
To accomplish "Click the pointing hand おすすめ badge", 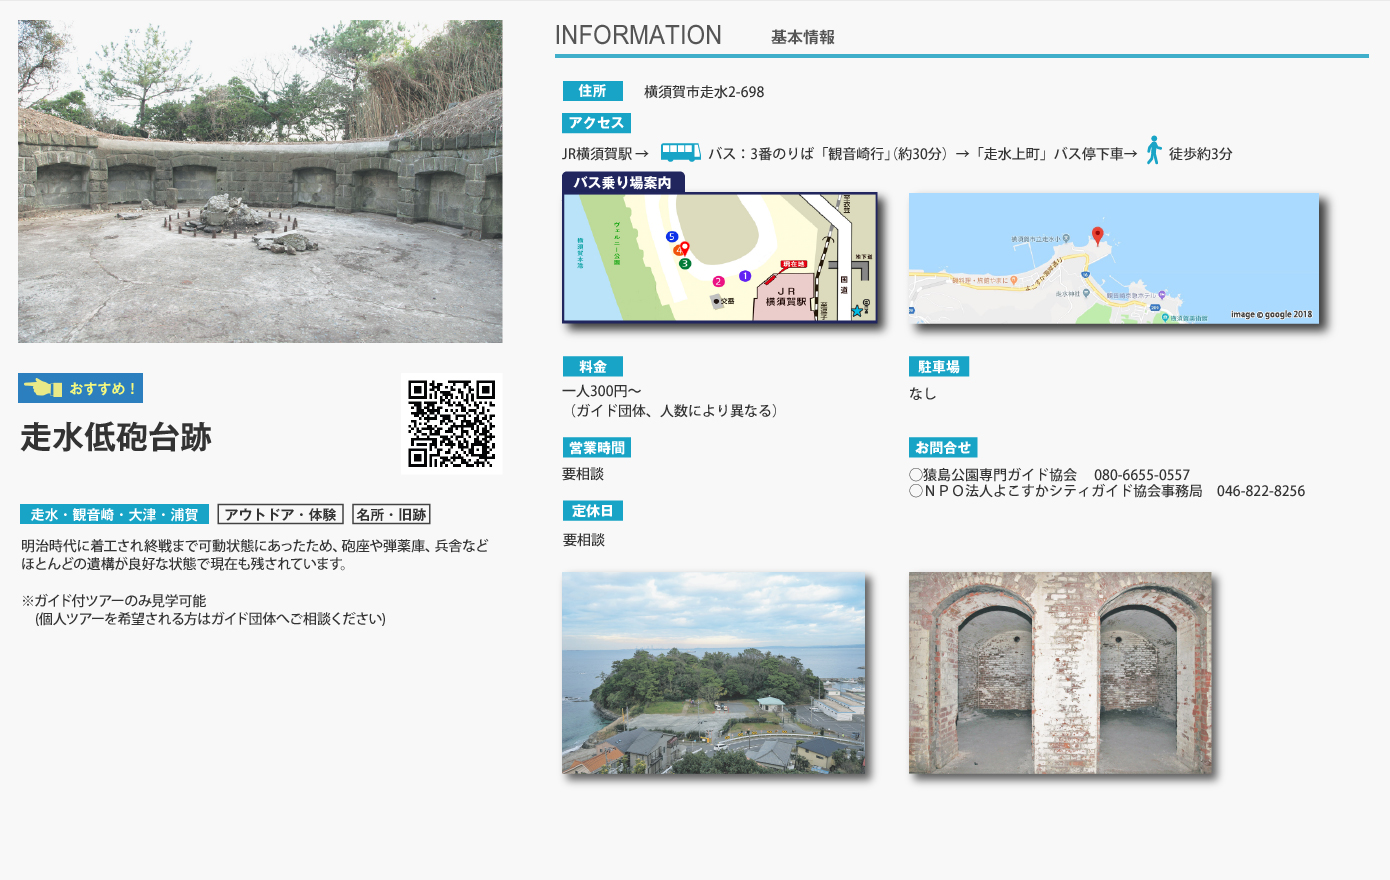I will pos(80,388).
